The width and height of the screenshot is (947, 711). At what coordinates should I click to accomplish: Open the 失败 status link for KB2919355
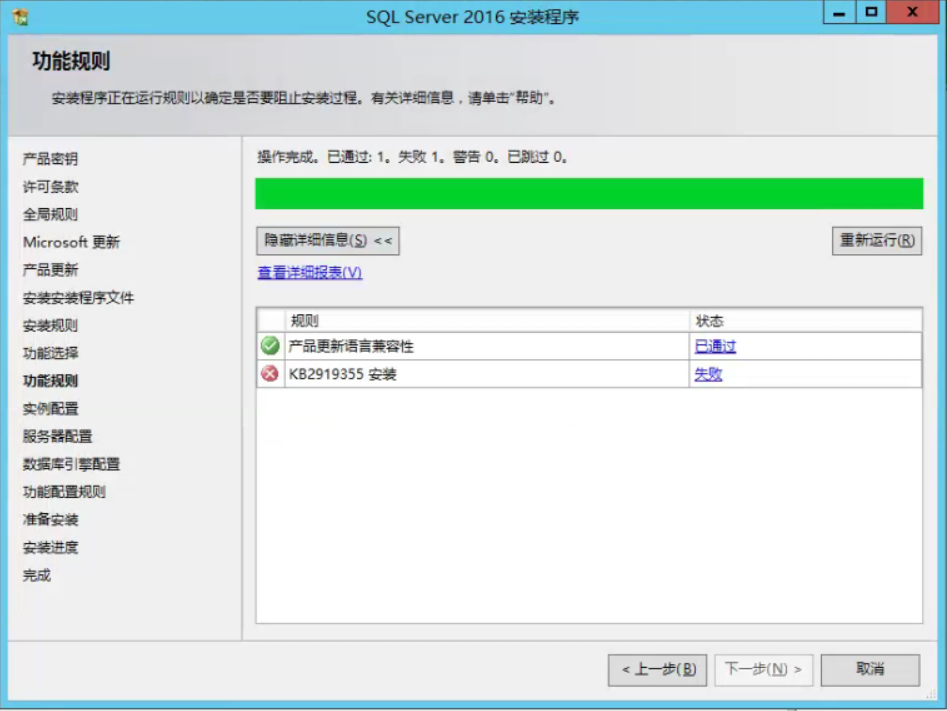[x=708, y=374]
